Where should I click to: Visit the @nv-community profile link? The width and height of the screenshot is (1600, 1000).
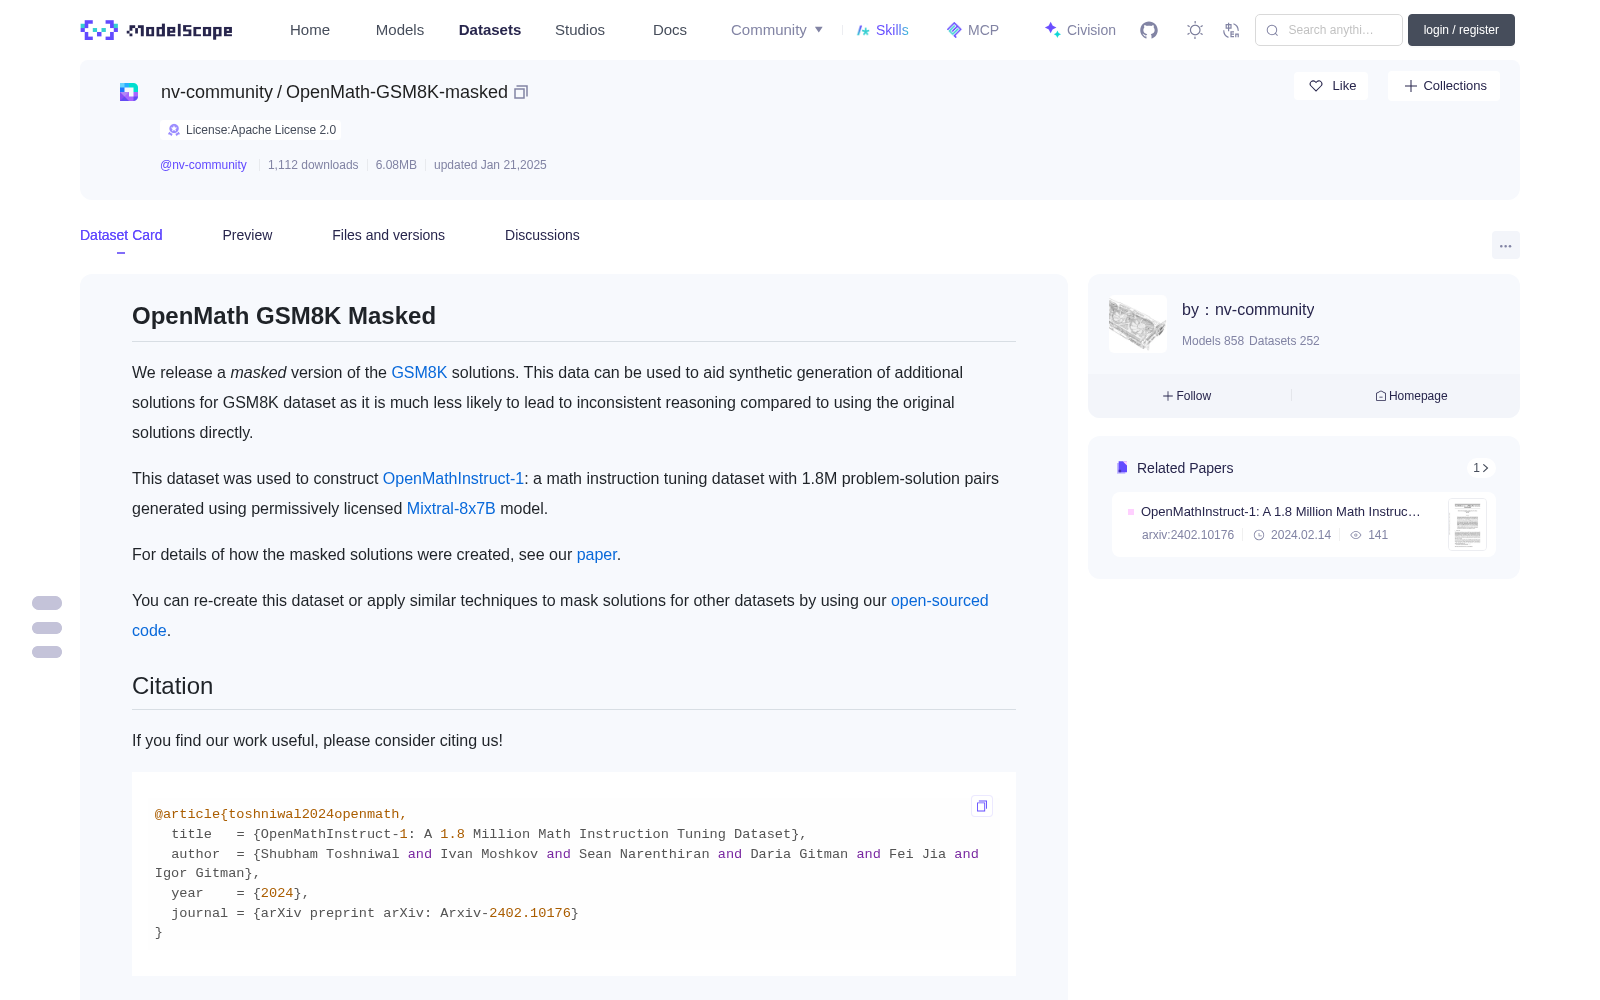point(203,165)
